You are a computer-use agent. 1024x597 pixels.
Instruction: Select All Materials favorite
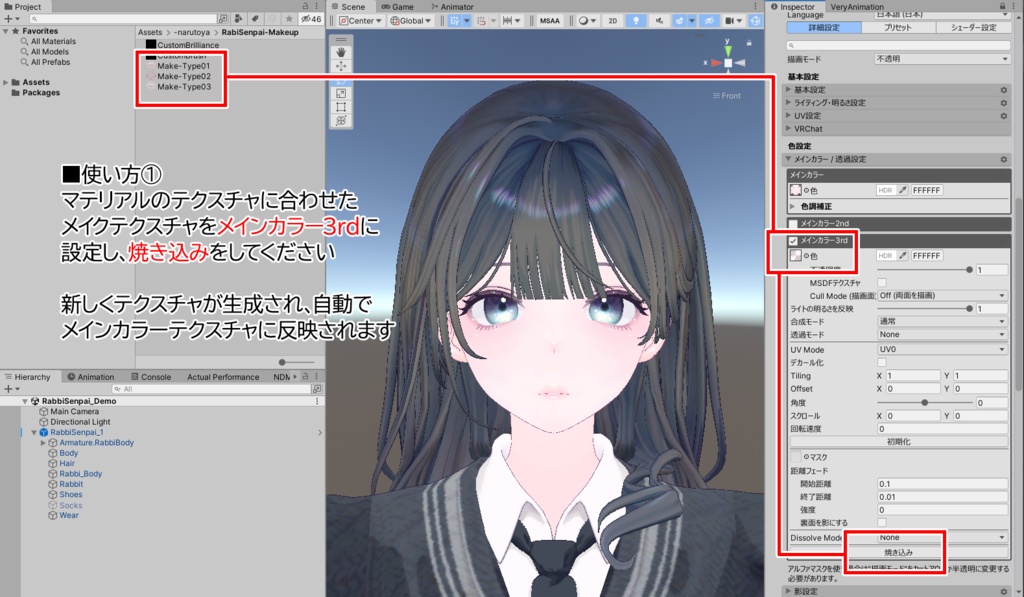pyautogui.click(x=48, y=41)
